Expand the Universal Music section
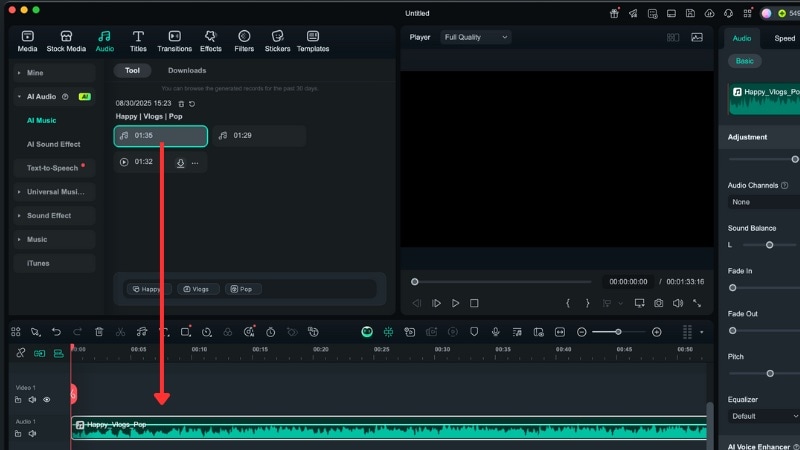The width and height of the screenshot is (800, 450). click(x=19, y=192)
